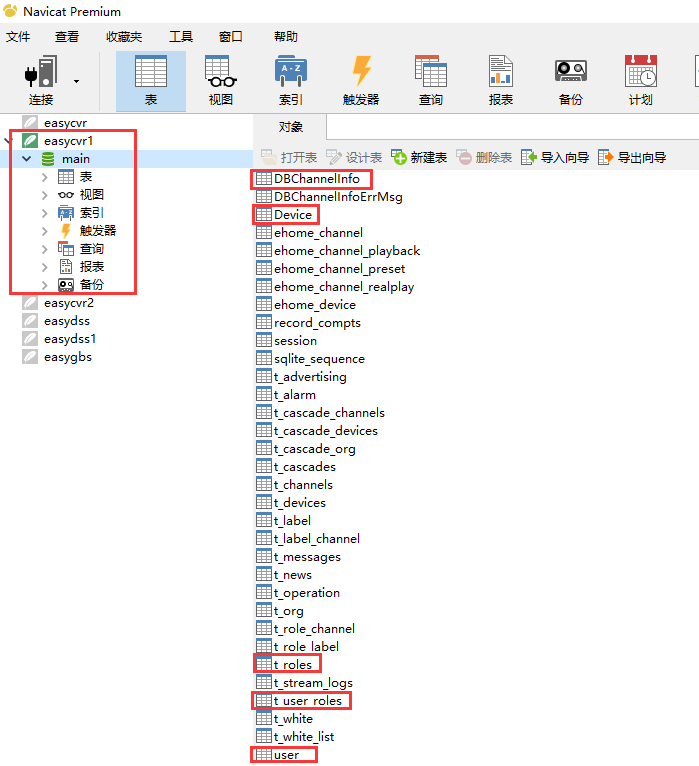The image size is (699, 766).
Task: Expand the 视图 tree node
Action: point(44,195)
